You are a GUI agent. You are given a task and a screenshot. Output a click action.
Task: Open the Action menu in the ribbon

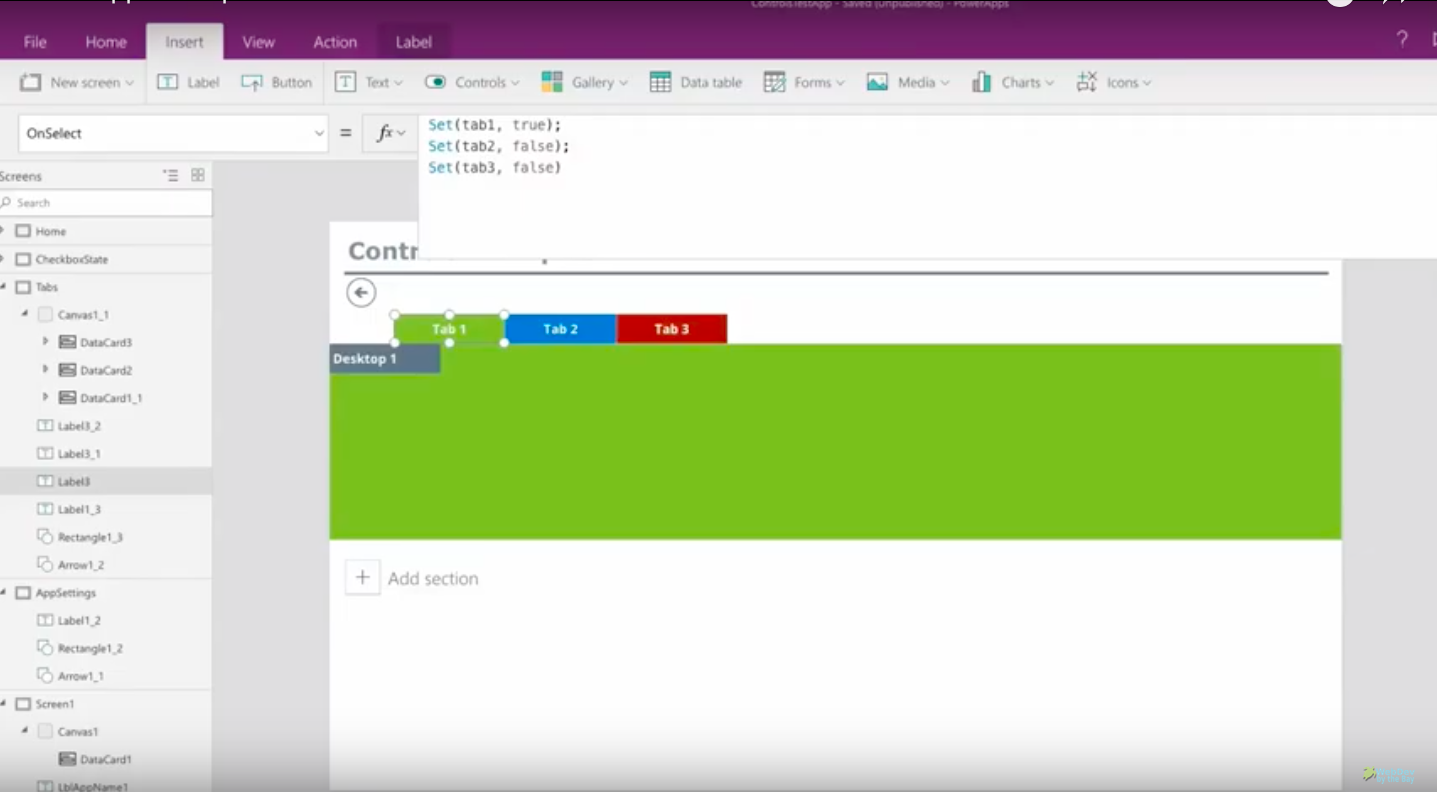pyautogui.click(x=334, y=41)
